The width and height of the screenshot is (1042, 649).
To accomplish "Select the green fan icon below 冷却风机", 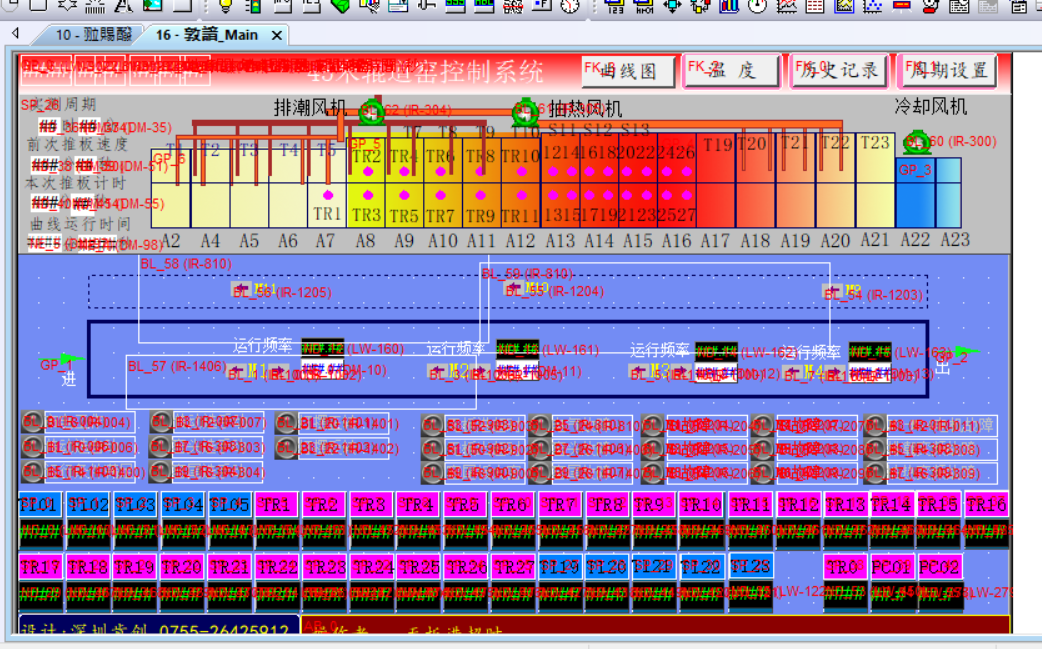I will [915, 142].
